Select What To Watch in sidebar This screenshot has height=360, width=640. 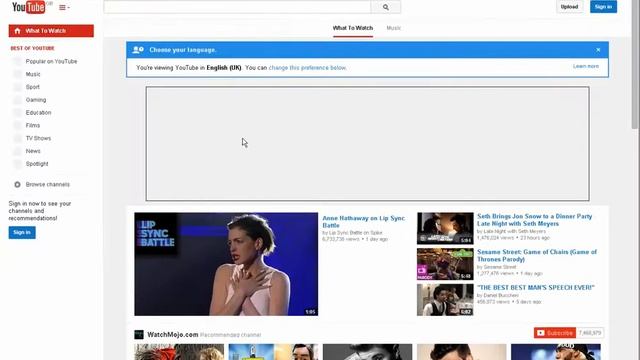click(x=51, y=31)
